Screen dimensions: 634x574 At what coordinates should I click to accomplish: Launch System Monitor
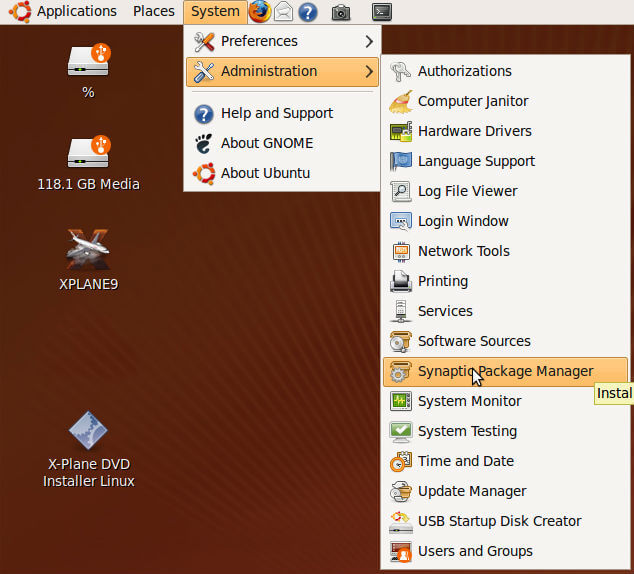505,401
